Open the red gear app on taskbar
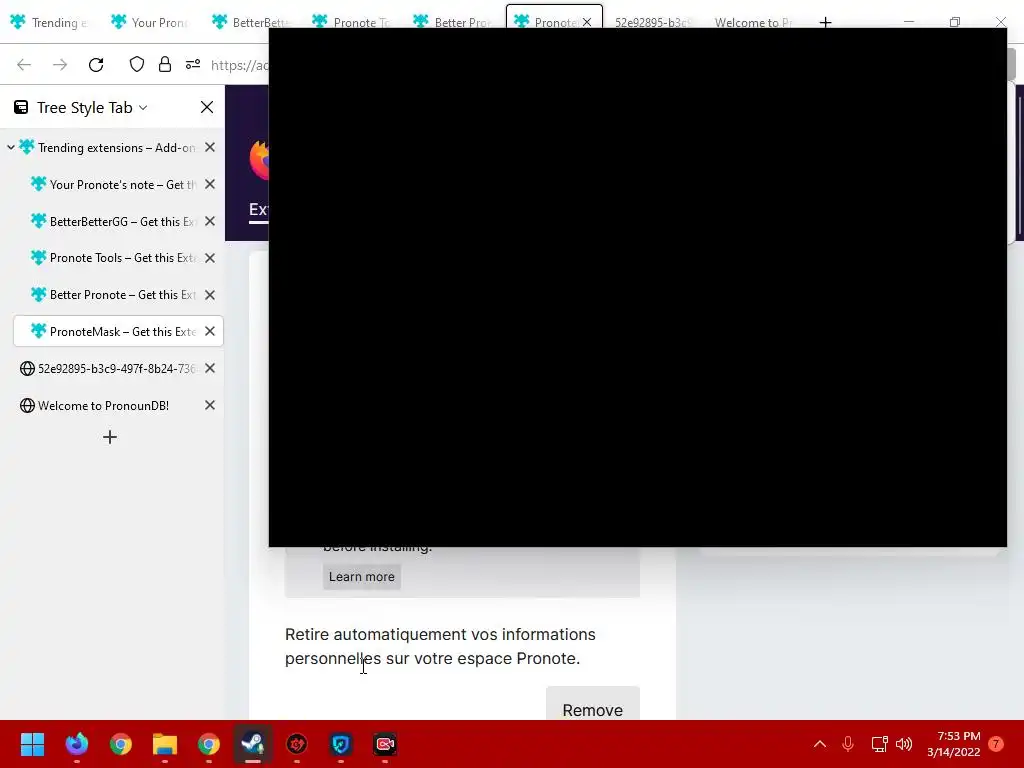The image size is (1024, 768). pyautogui.click(x=297, y=744)
